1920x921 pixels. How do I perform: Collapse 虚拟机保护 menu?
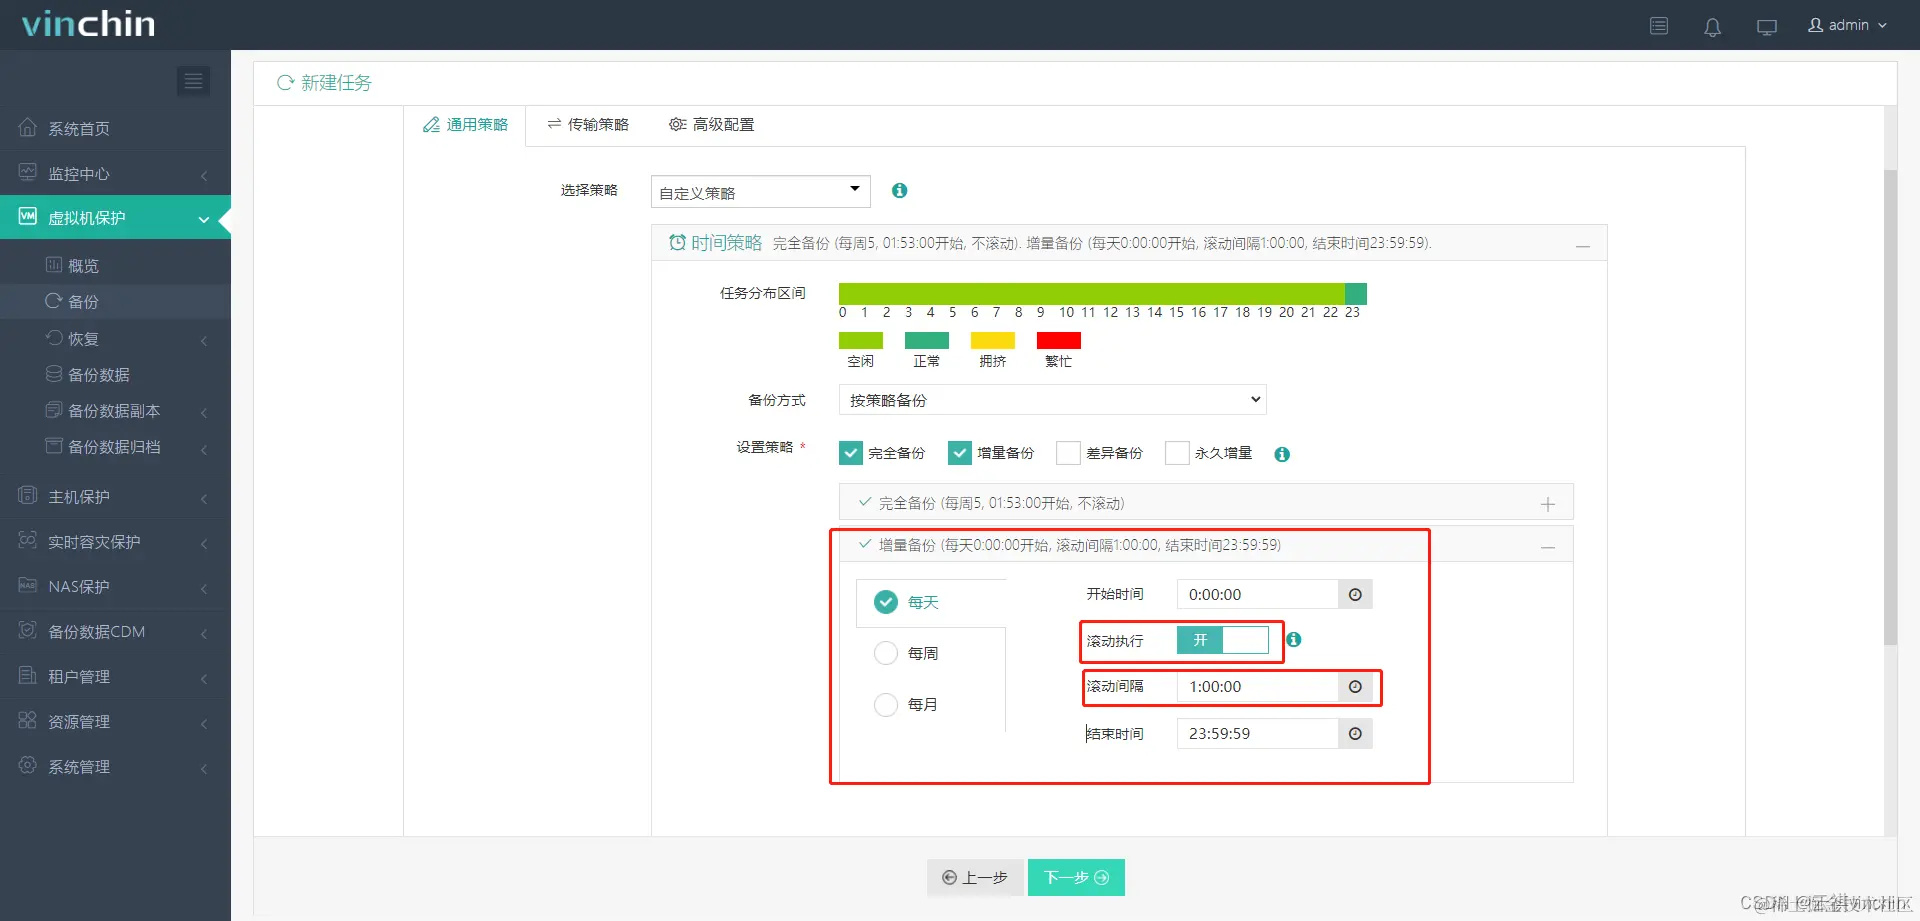115,218
